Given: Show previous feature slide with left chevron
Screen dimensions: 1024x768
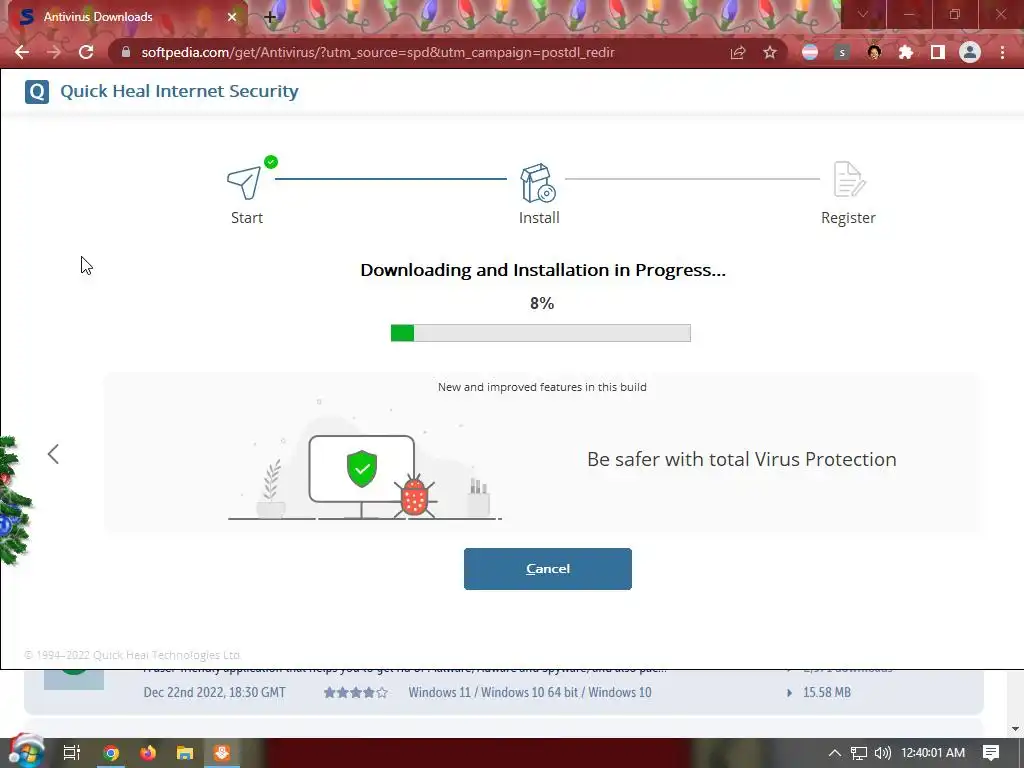Looking at the screenshot, I should coord(54,454).
